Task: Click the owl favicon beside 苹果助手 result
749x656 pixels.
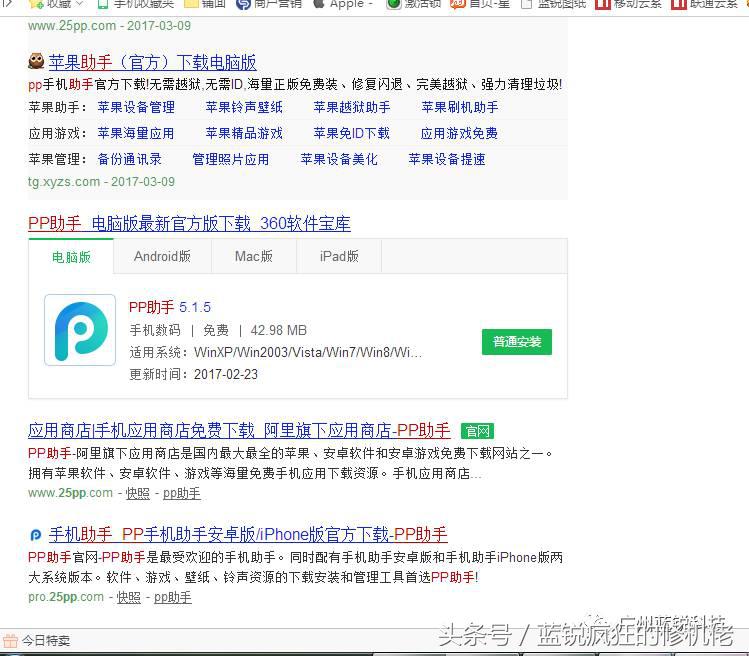Action: point(36,61)
